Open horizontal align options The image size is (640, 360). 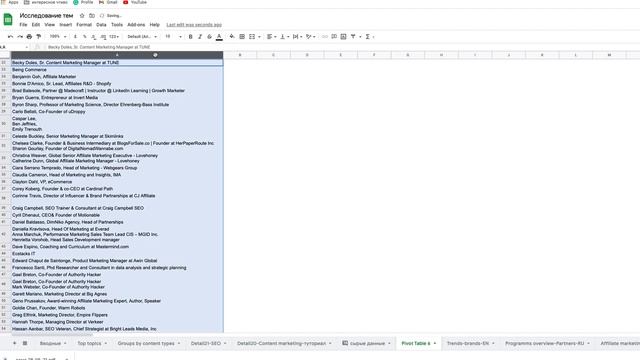pos(271,37)
